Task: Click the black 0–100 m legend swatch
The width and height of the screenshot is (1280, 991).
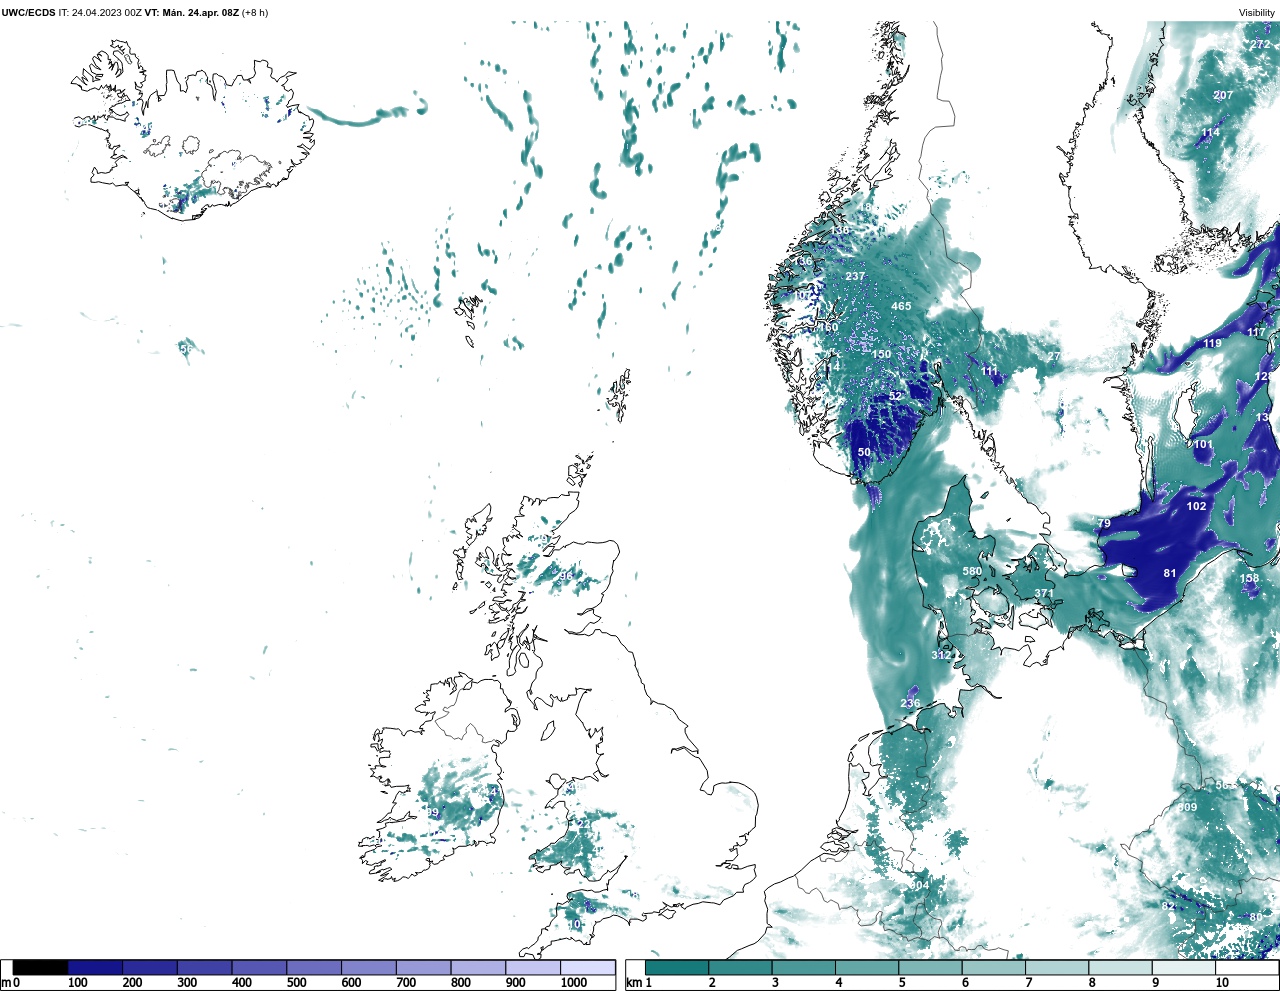Action: pyautogui.click(x=41, y=968)
